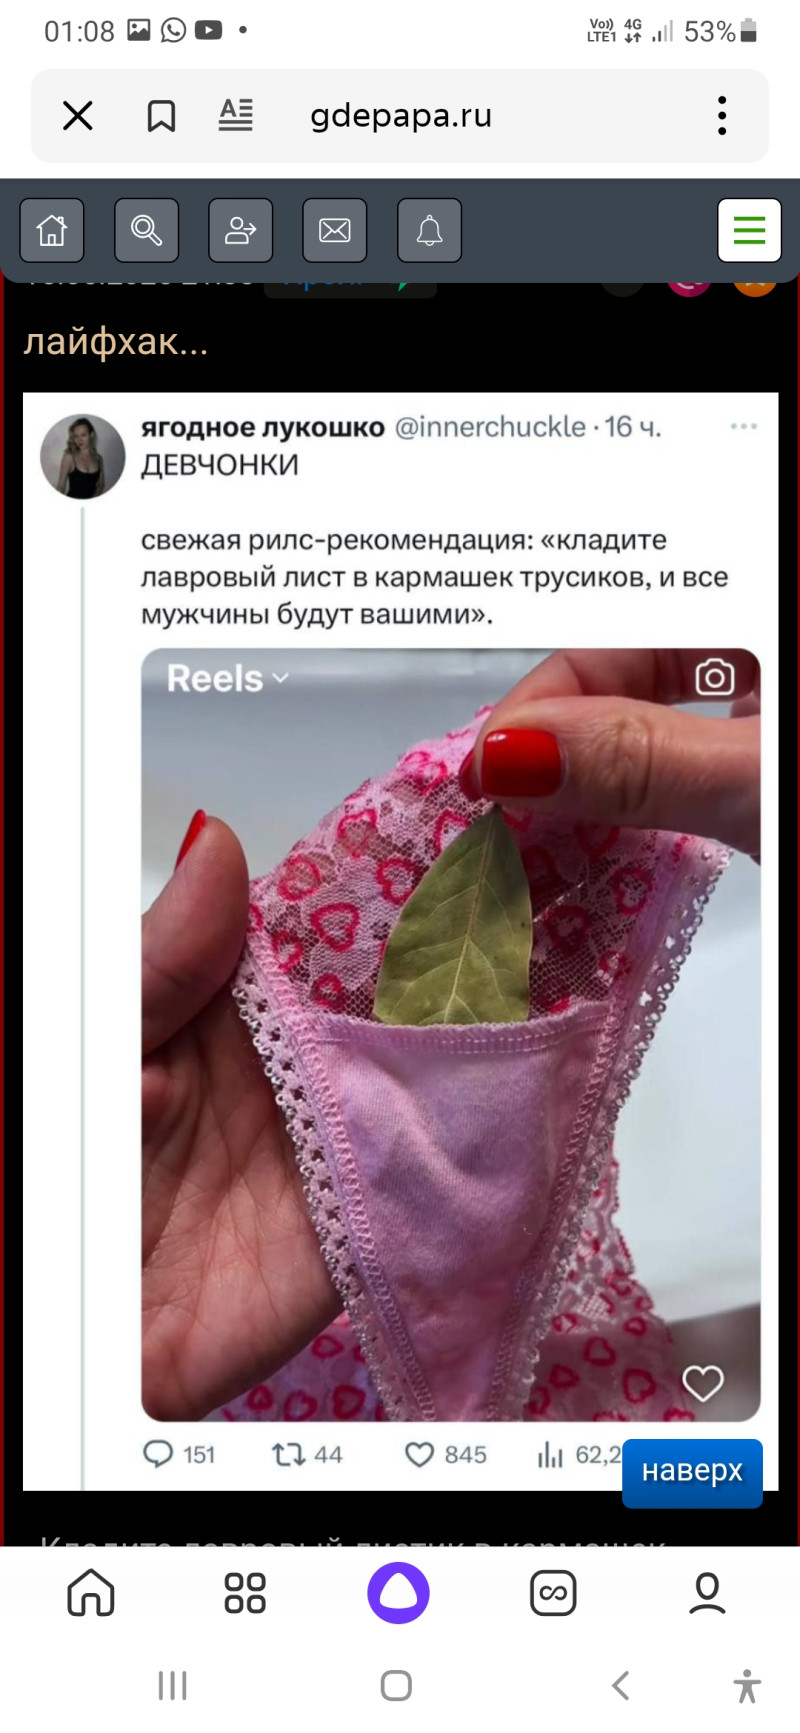Launch Alice assistant purple button
The width and height of the screenshot is (800, 1733).
398,1593
